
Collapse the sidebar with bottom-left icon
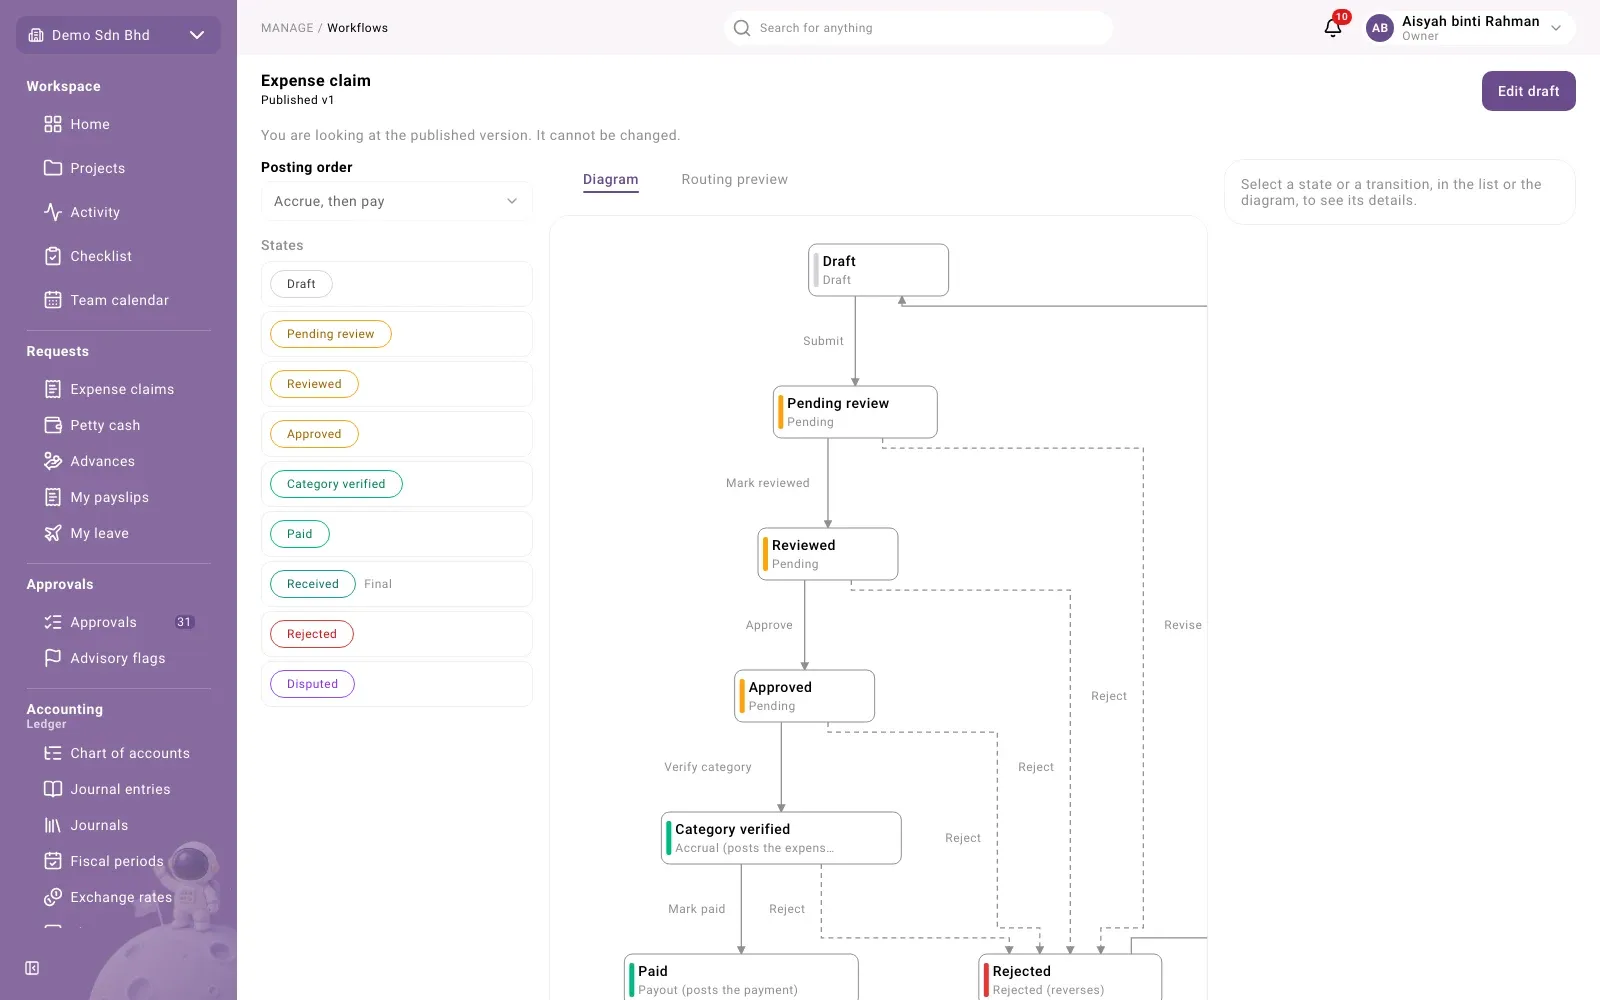pos(32,968)
